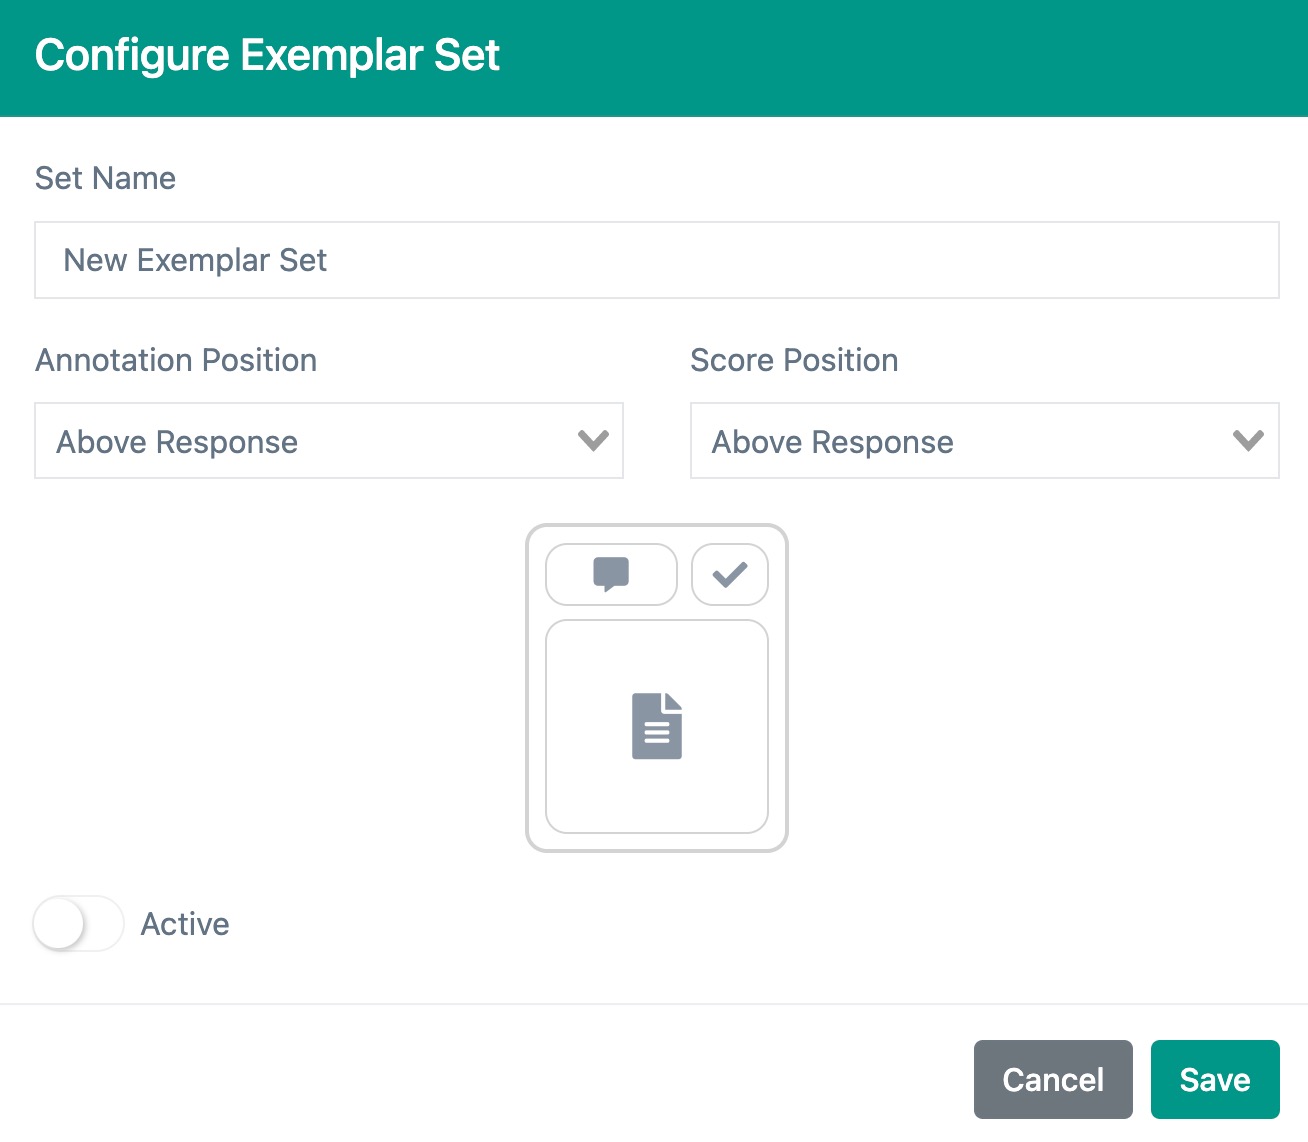Select the "New Exemplar Set" text
The width and height of the screenshot is (1308, 1142).
(195, 260)
